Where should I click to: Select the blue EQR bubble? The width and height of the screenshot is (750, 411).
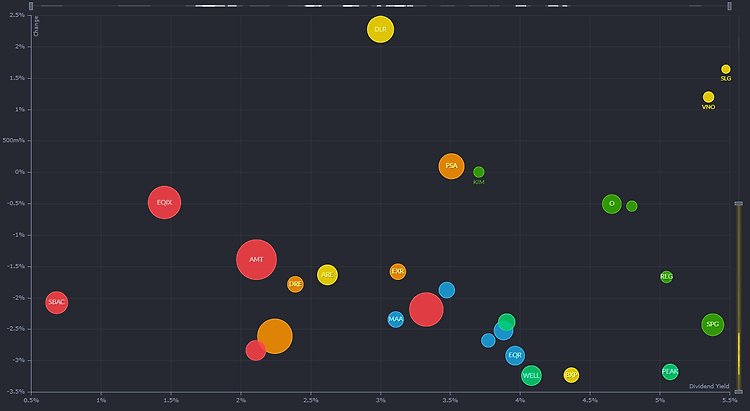515,355
